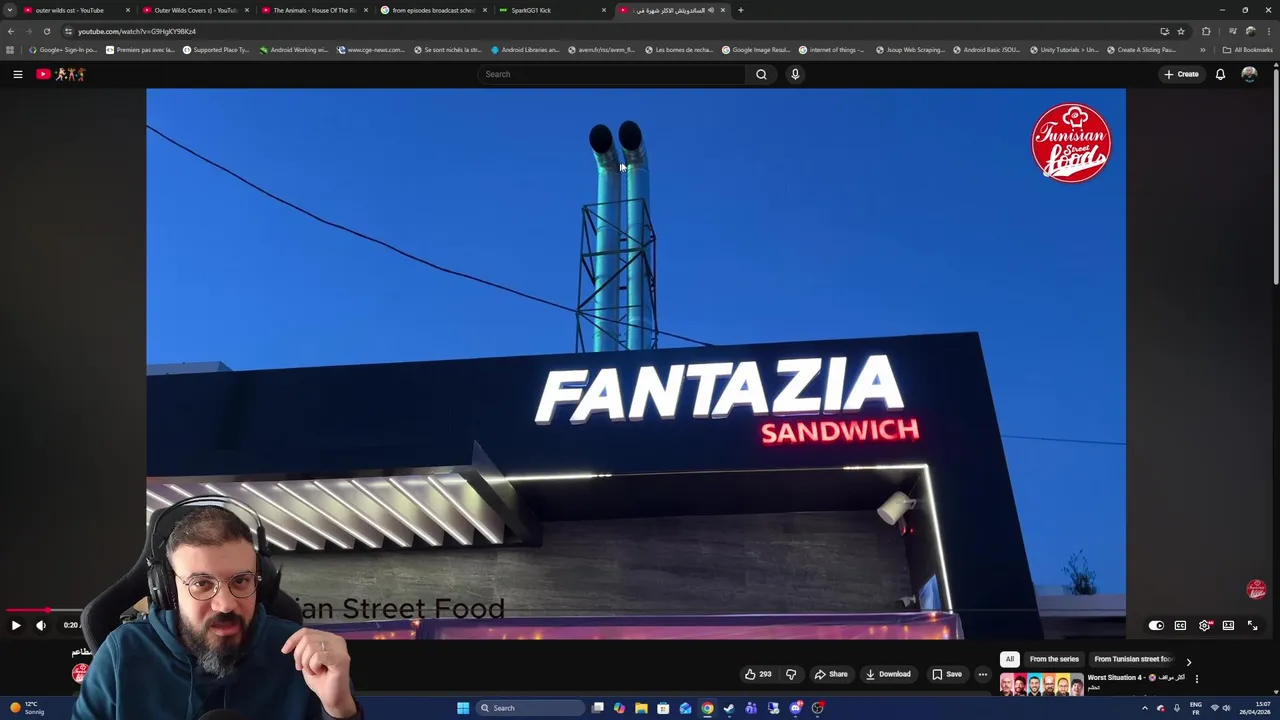This screenshot has width=1280, height=720.
Task: Save the video to a playlist
Action: [946, 674]
